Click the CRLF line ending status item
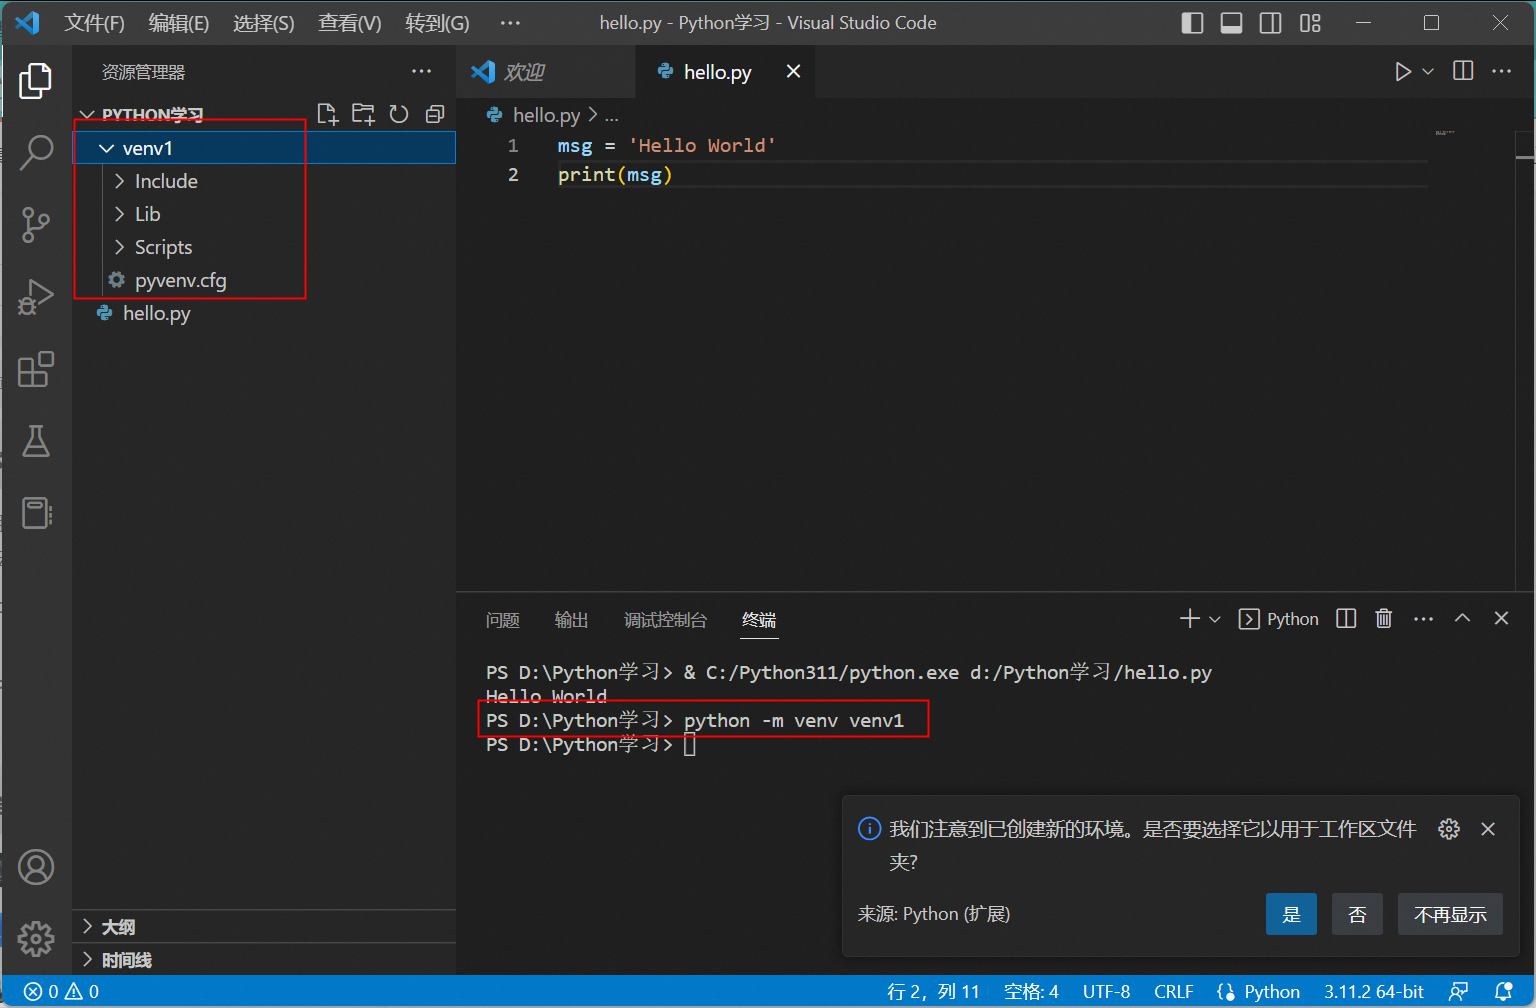This screenshot has height=1008, width=1536. (1174, 992)
